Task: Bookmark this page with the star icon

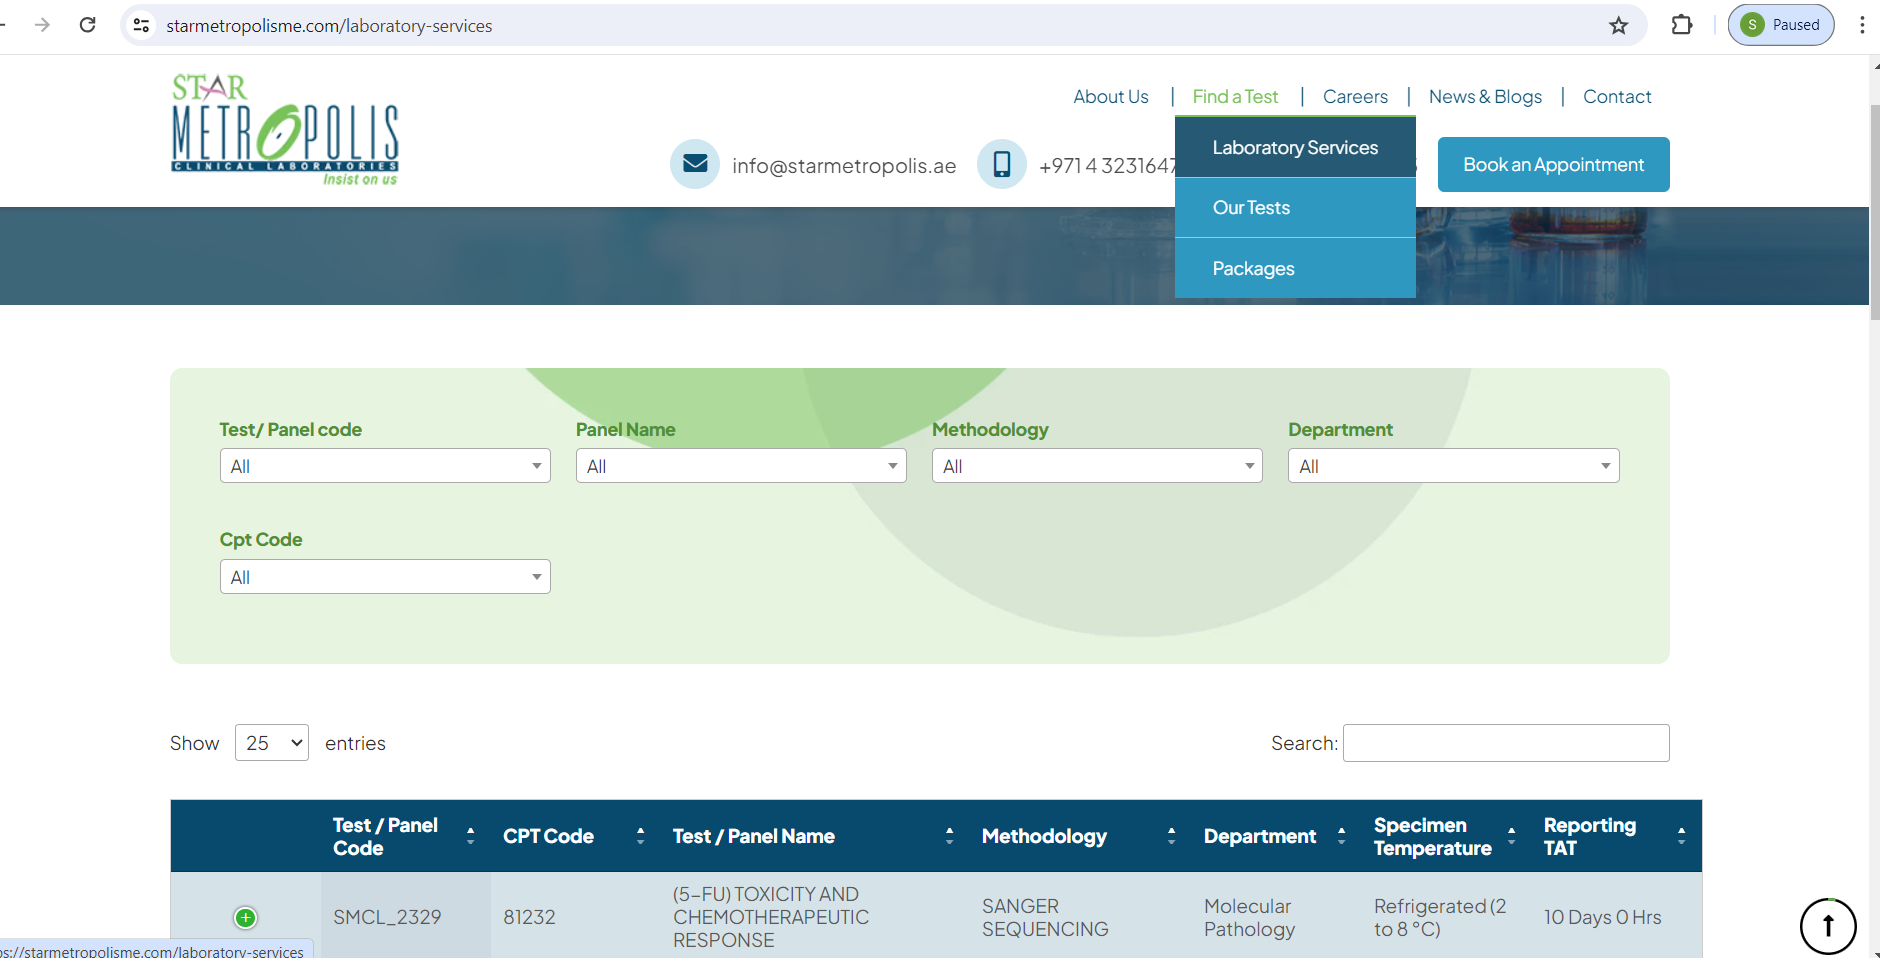Action: [x=1618, y=25]
